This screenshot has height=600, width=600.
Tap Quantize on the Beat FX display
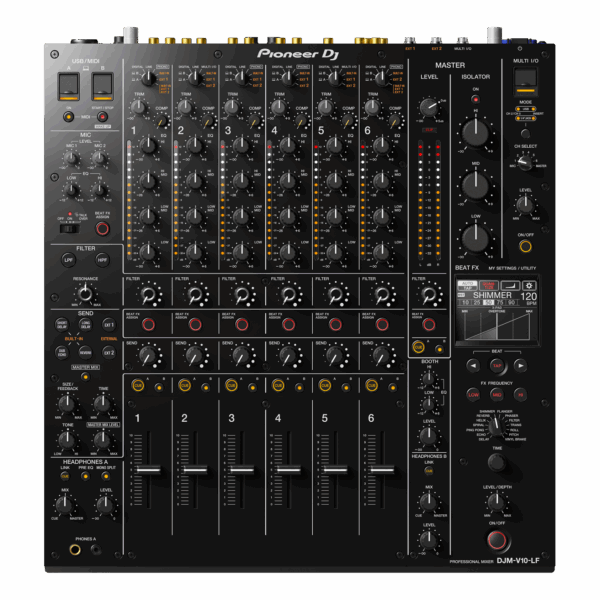coord(489,285)
